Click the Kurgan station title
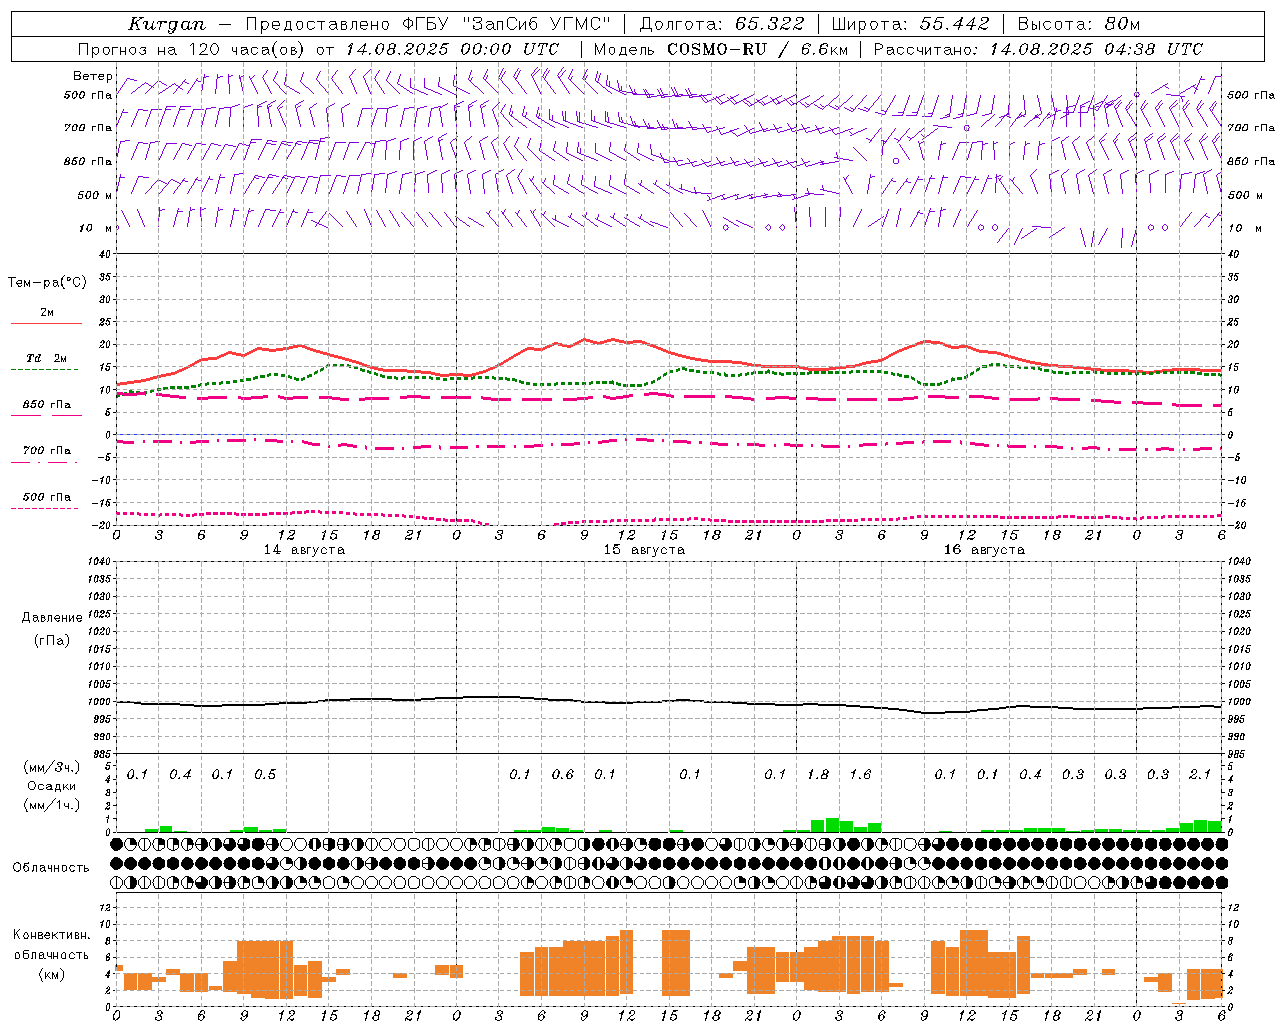 click(x=167, y=24)
